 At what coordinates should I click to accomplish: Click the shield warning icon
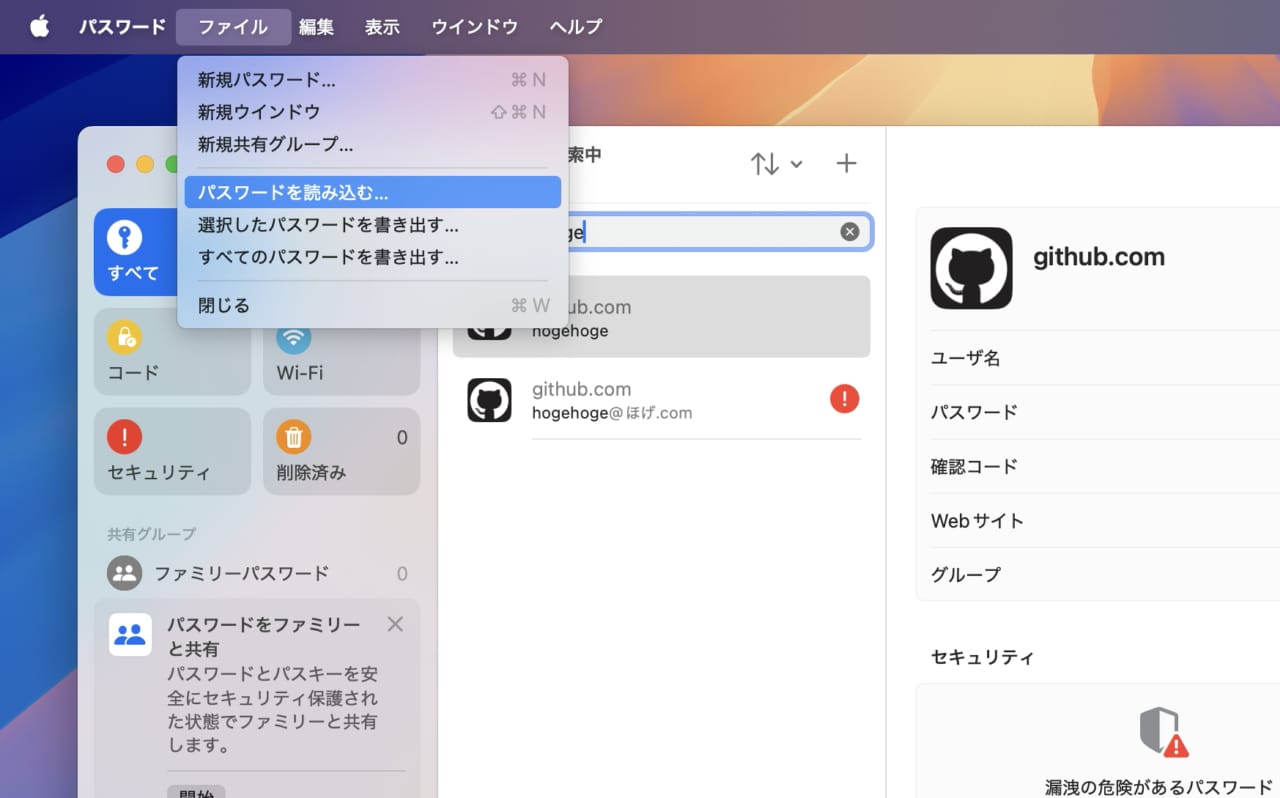tap(1164, 732)
